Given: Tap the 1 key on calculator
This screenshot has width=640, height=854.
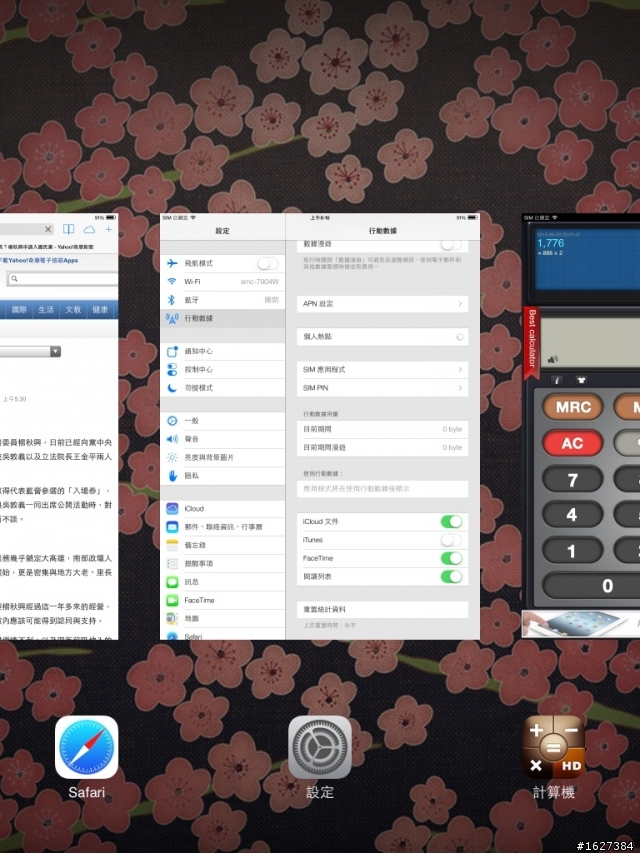Looking at the screenshot, I should (x=572, y=551).
